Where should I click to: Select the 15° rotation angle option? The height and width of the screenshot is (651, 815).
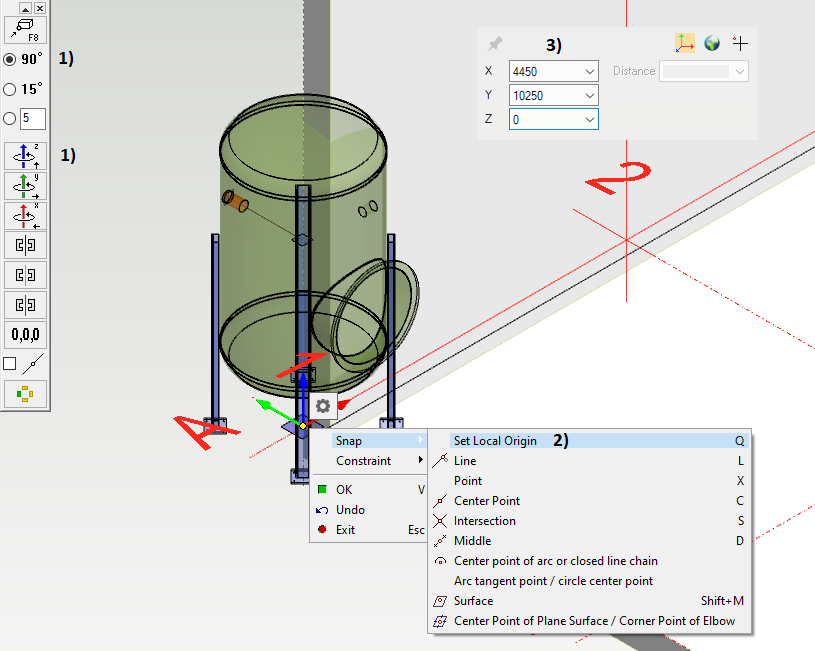[x=10, y=89]
